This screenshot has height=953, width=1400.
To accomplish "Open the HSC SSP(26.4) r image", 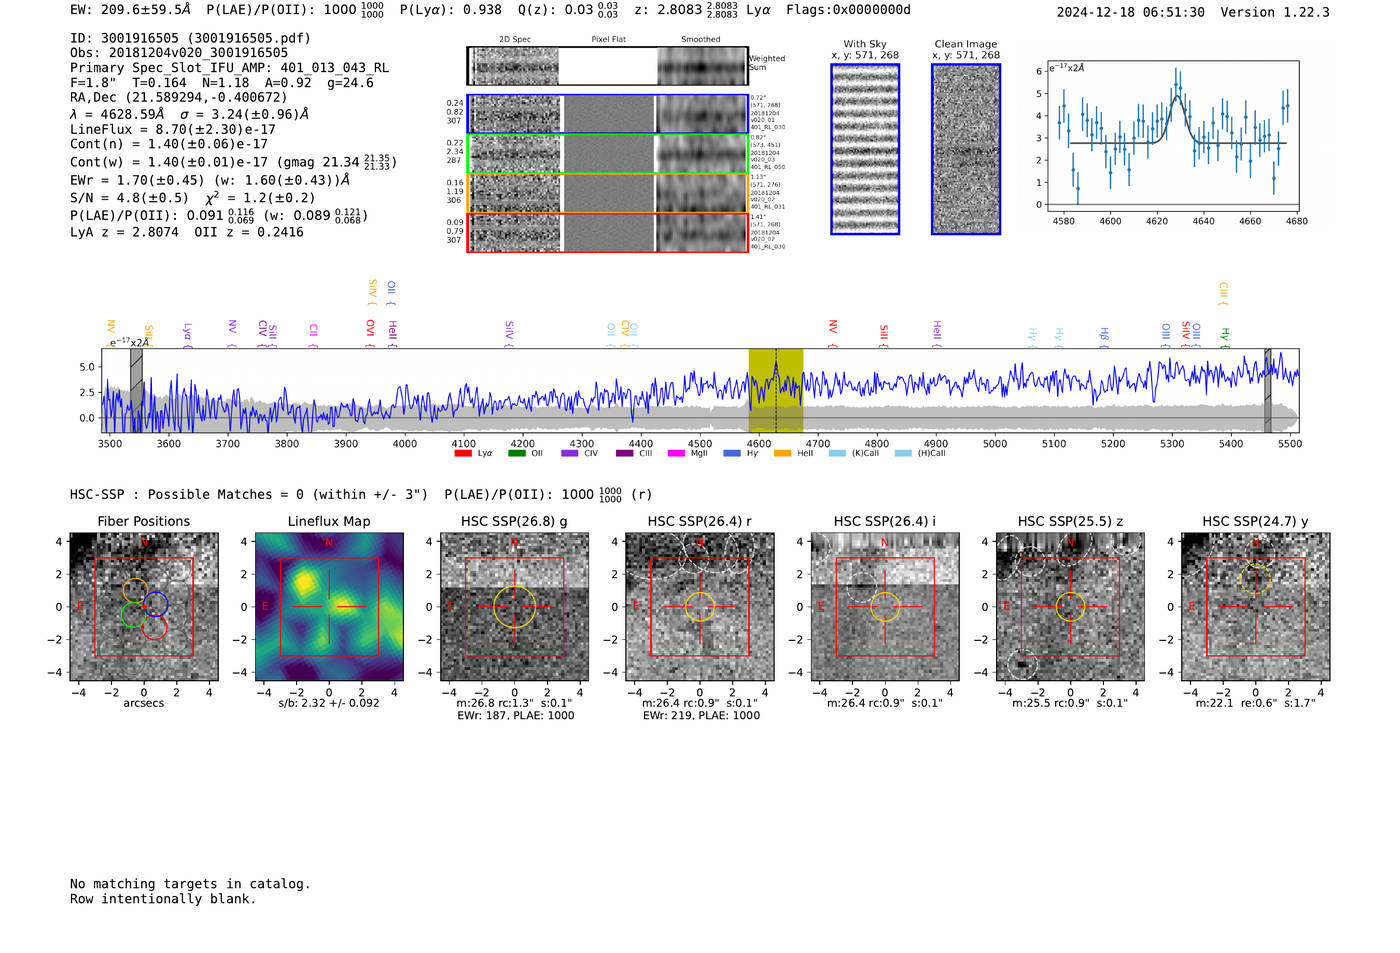I will [x=700, y=607].
